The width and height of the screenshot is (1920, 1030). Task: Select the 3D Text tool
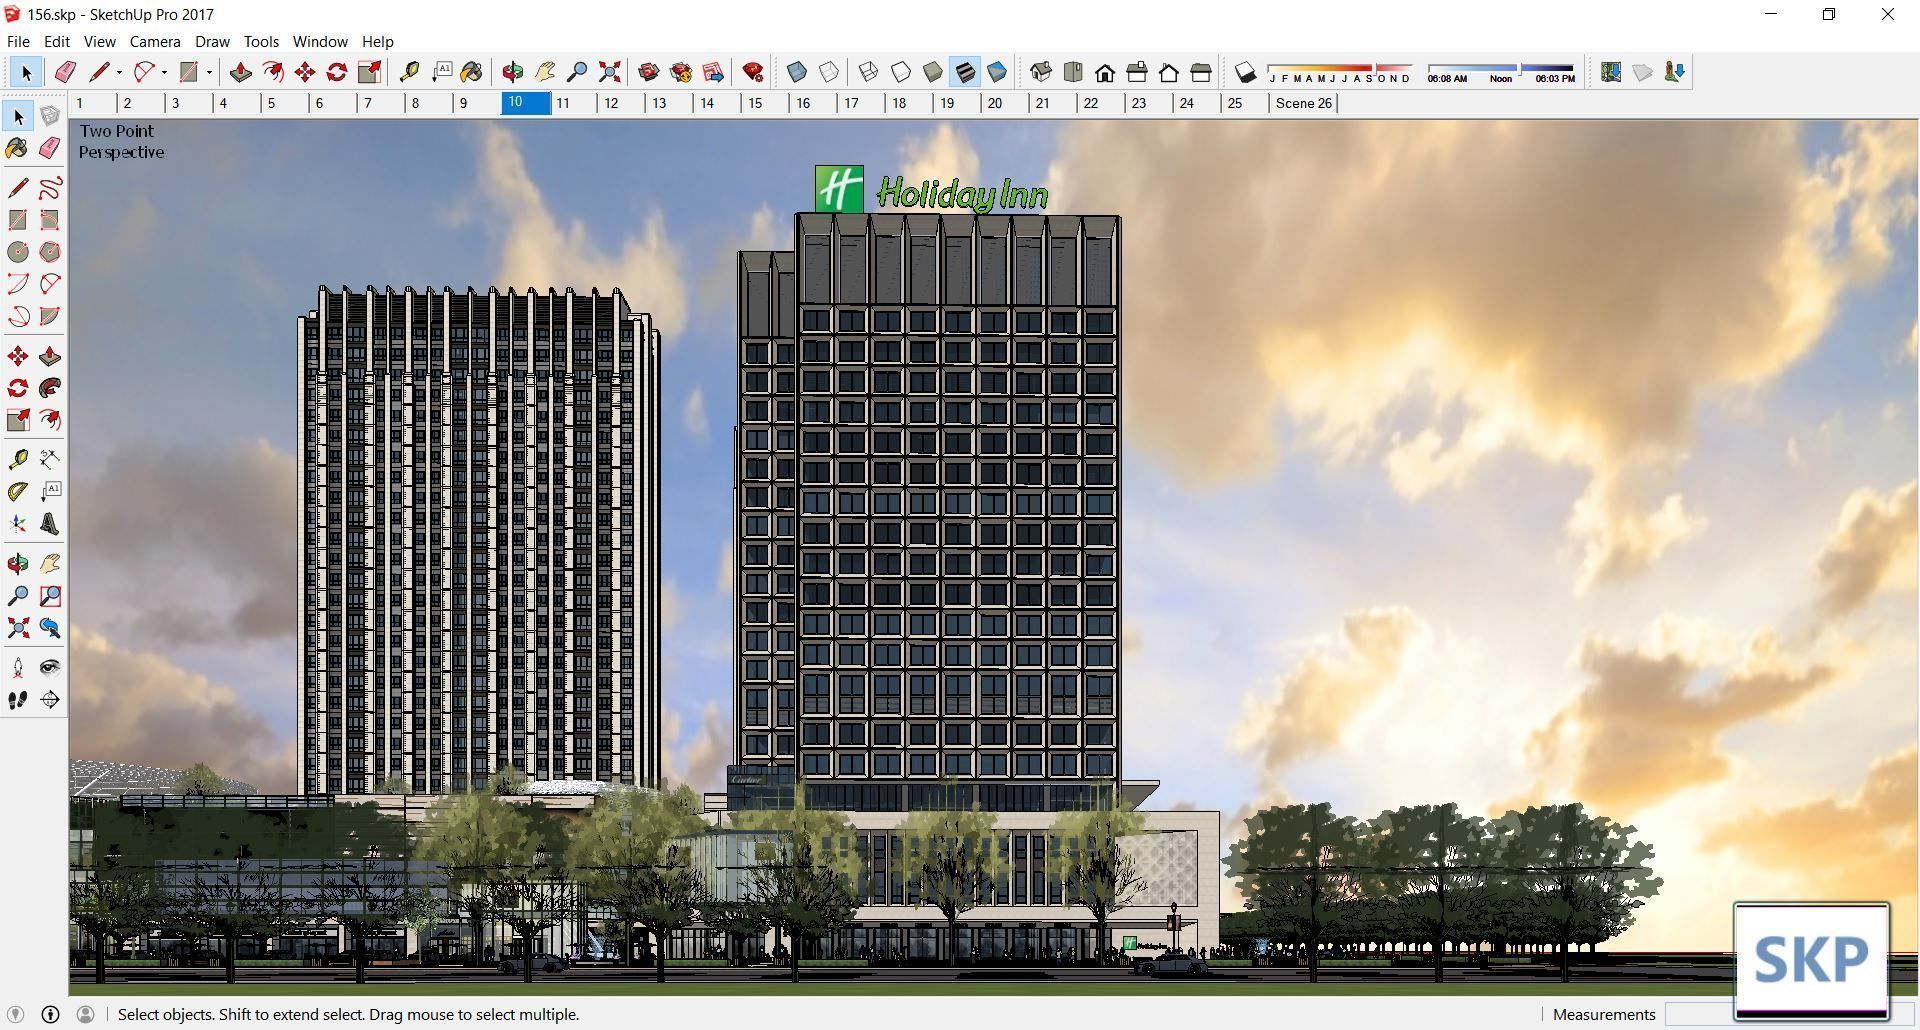click(x=50, y=524)
